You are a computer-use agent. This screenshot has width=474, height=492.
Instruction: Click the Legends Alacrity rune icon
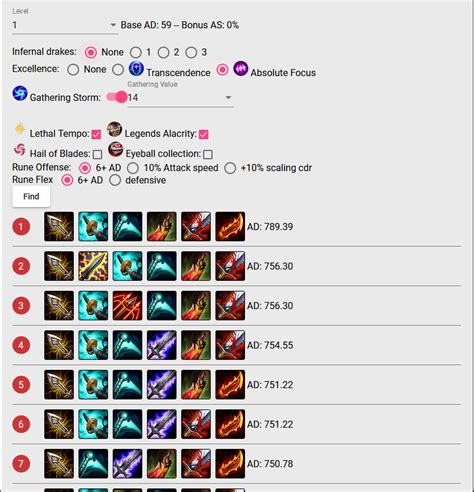(115, 129)
